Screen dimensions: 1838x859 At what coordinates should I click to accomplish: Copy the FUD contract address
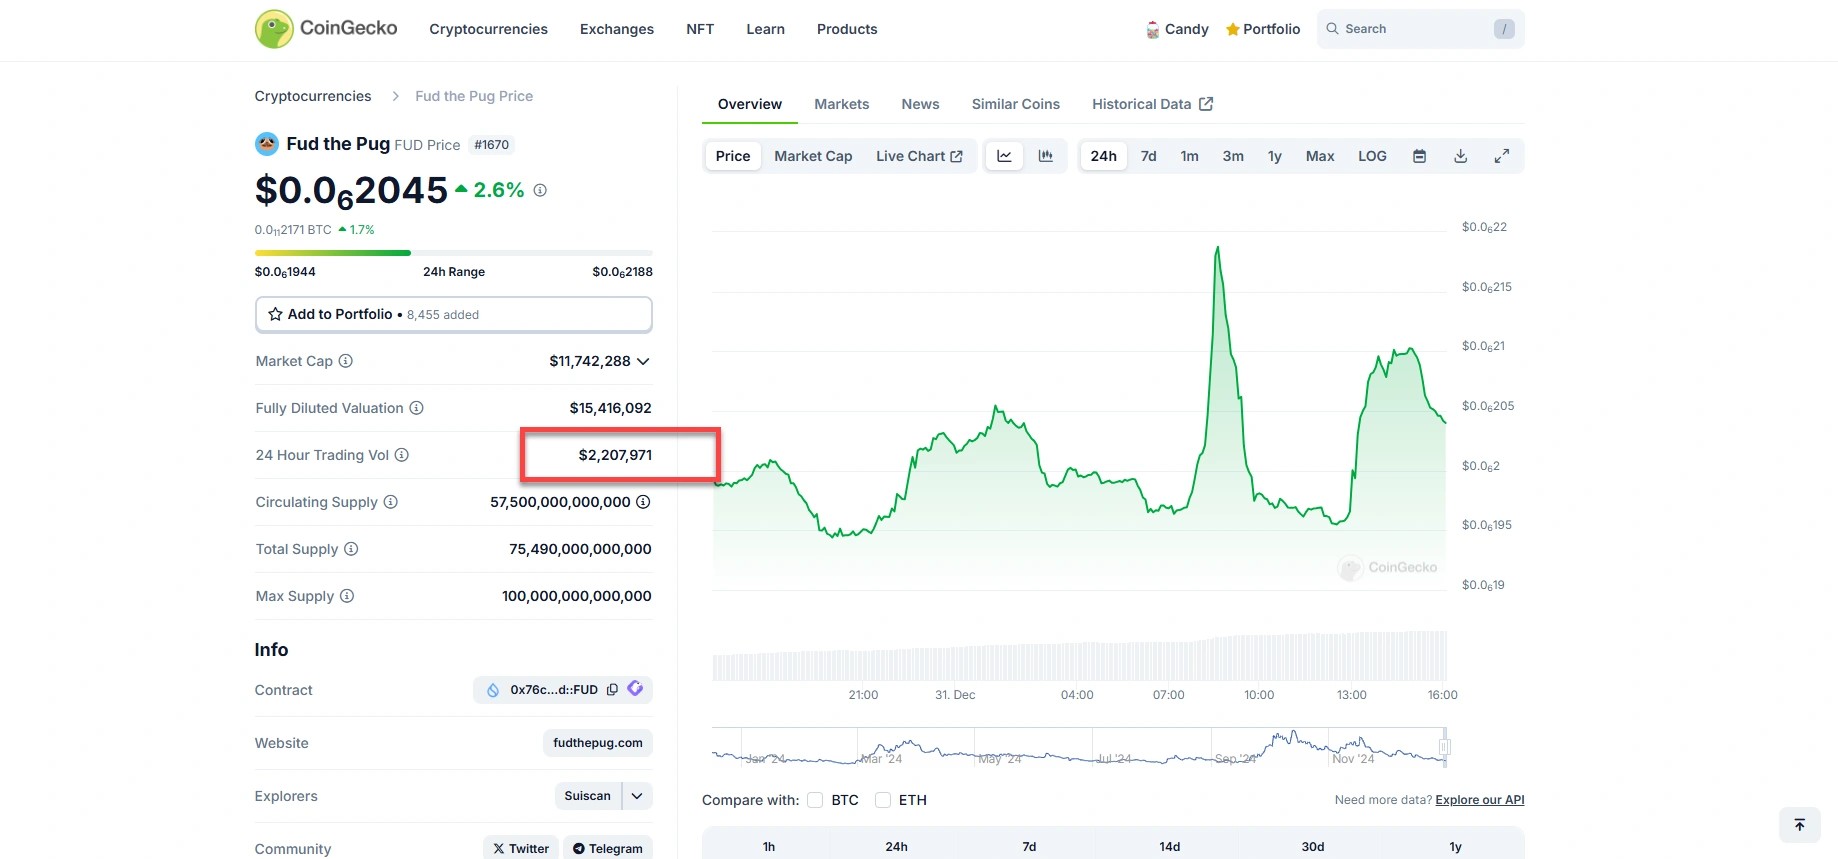point(612,690)
